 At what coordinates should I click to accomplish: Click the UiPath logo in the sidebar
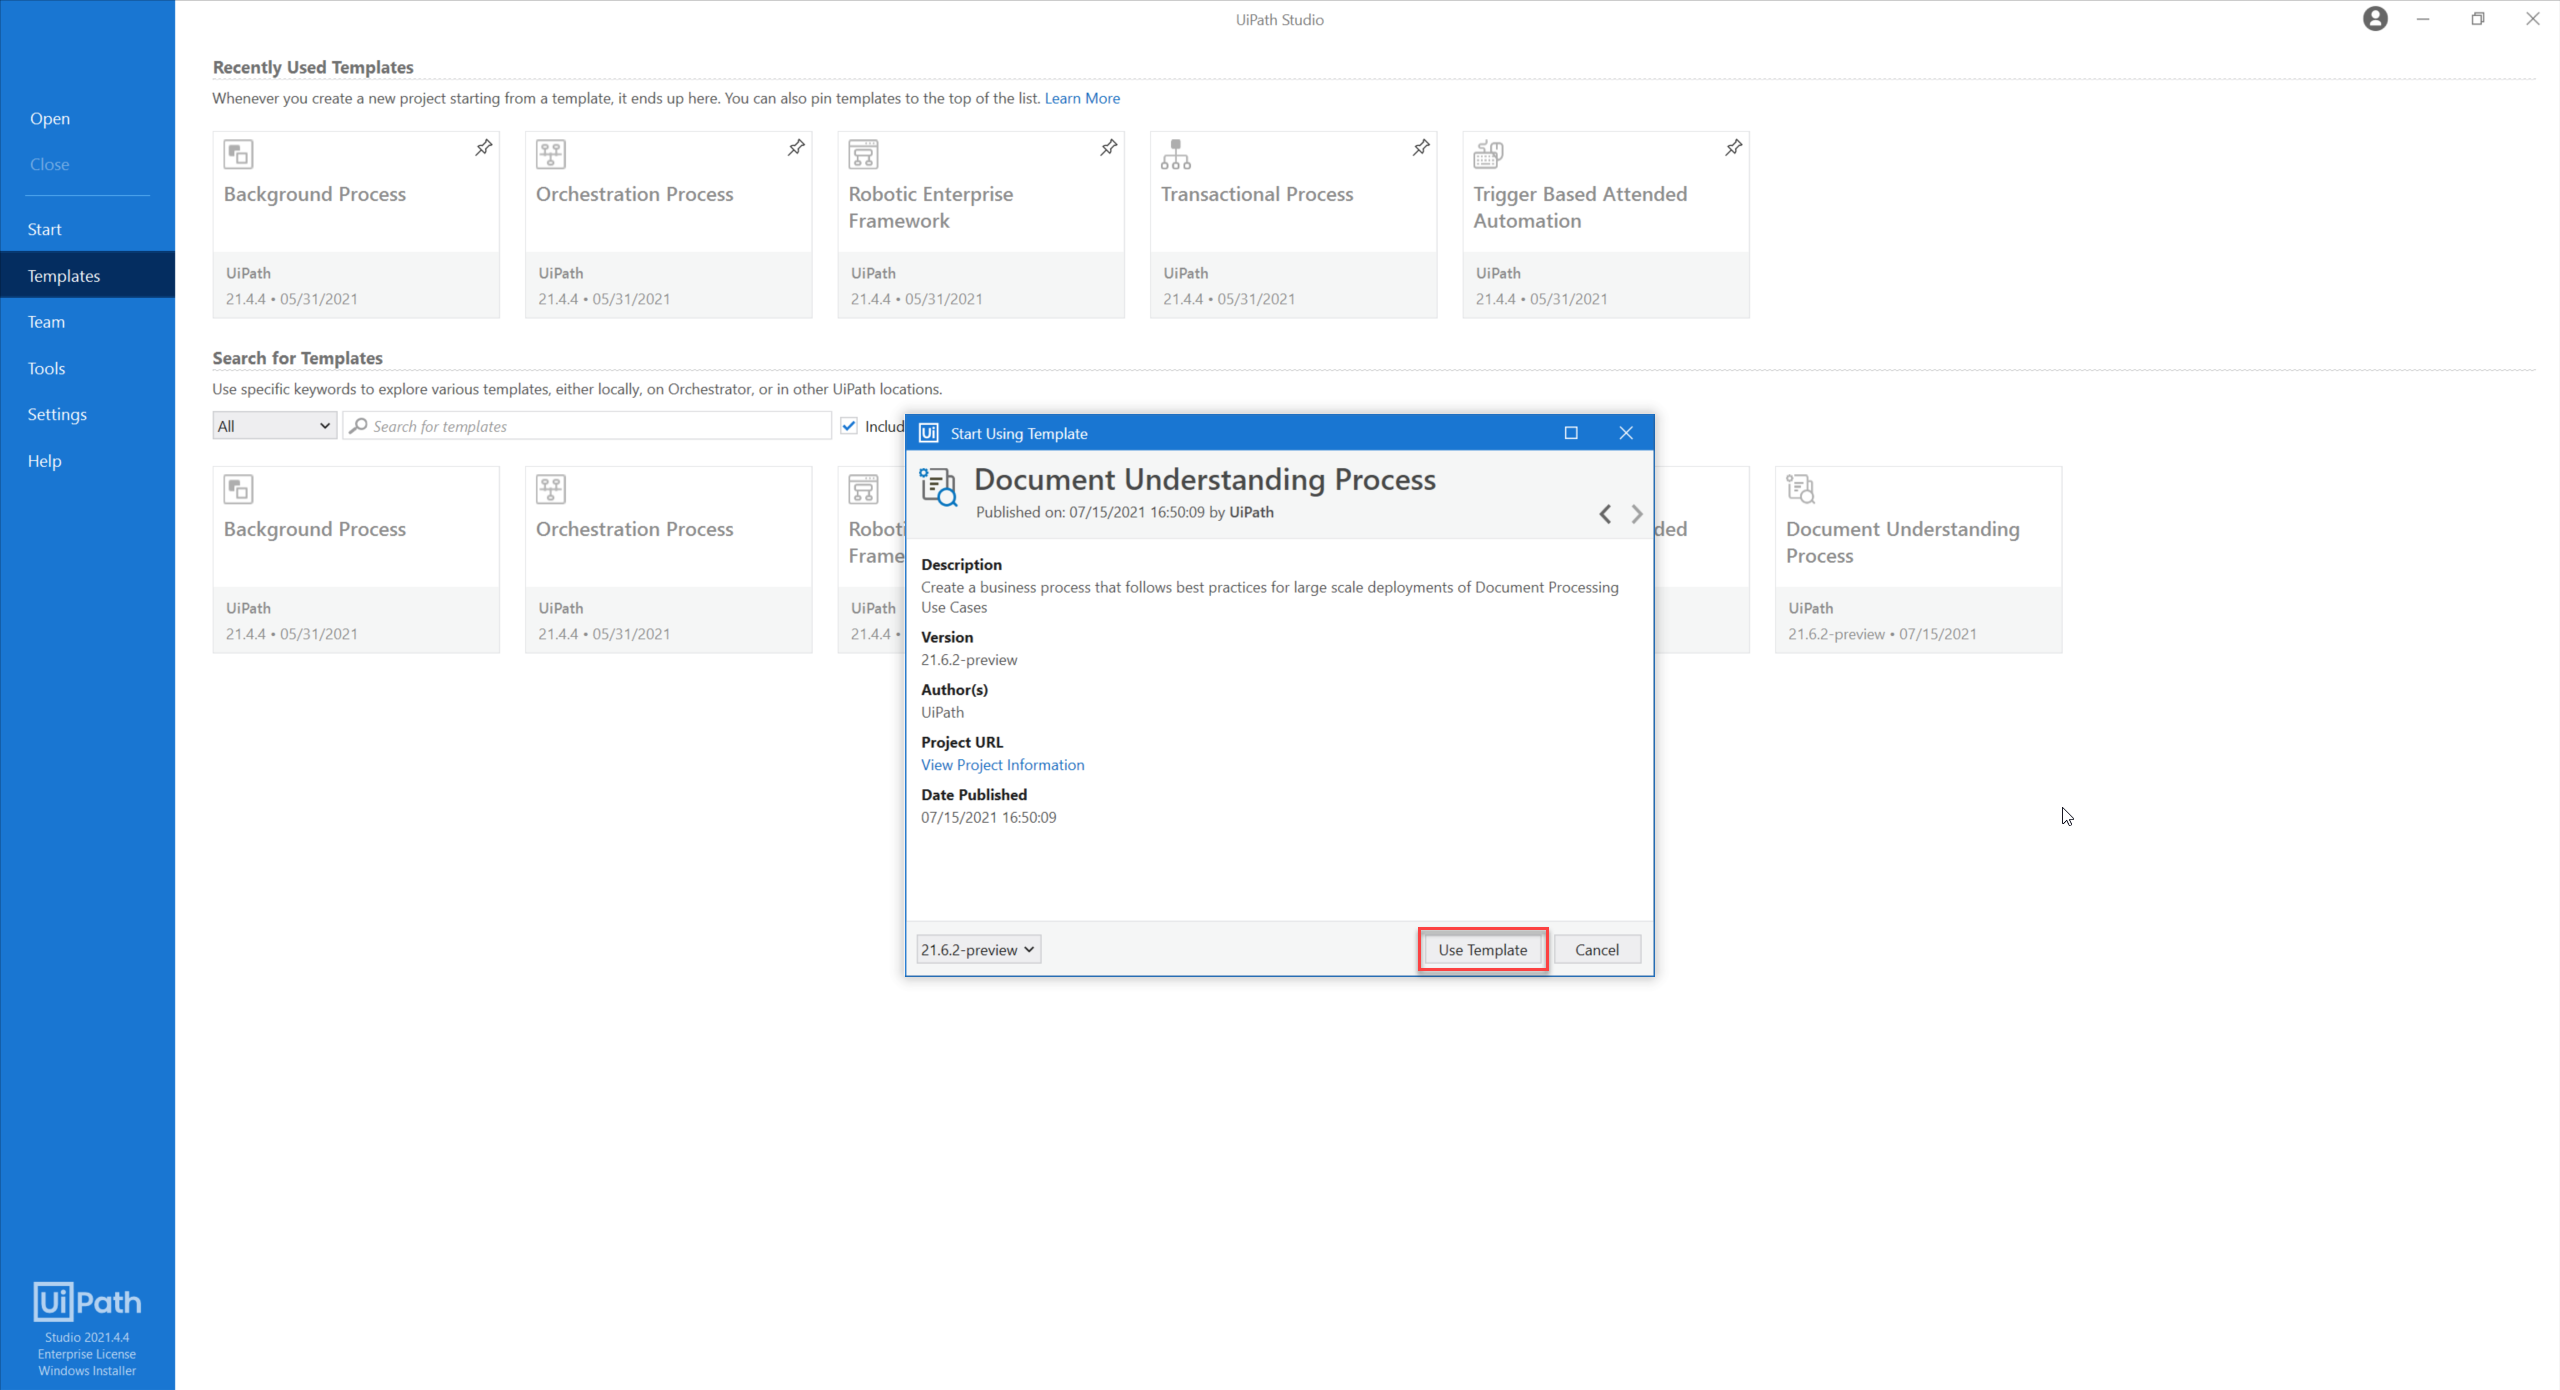pyautogui.click(x=87, y=1301)
